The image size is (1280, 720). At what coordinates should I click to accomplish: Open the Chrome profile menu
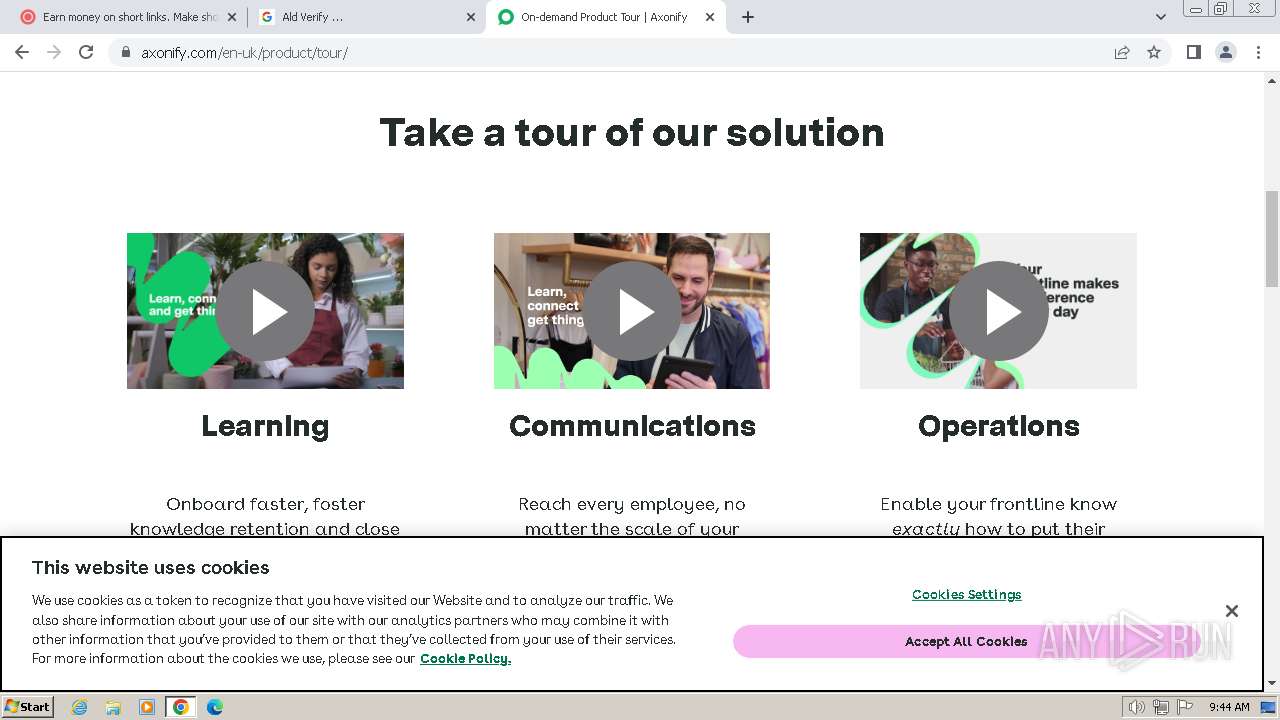[x=1226, y=52]
